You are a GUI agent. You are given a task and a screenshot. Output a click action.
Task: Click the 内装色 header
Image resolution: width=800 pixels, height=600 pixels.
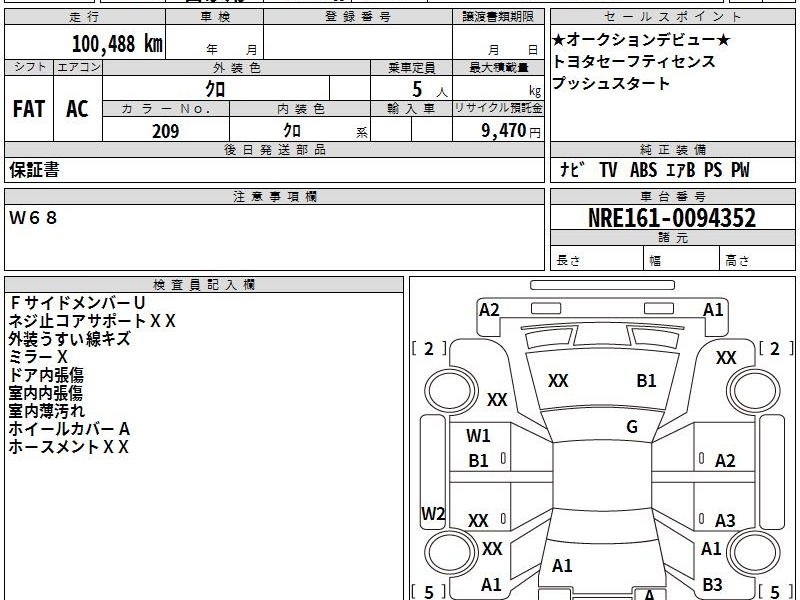tap(300, 109)
